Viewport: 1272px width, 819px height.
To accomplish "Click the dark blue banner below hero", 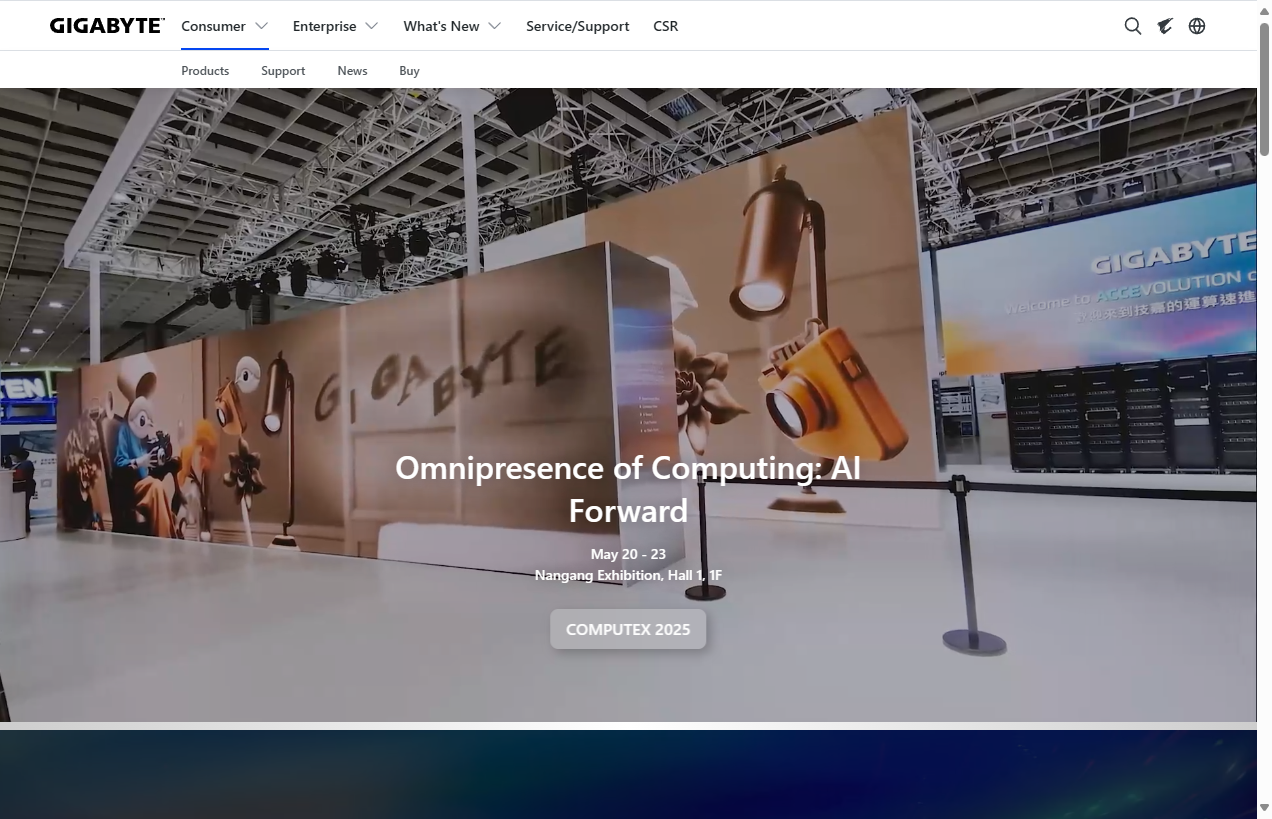I will click(628, 774).
